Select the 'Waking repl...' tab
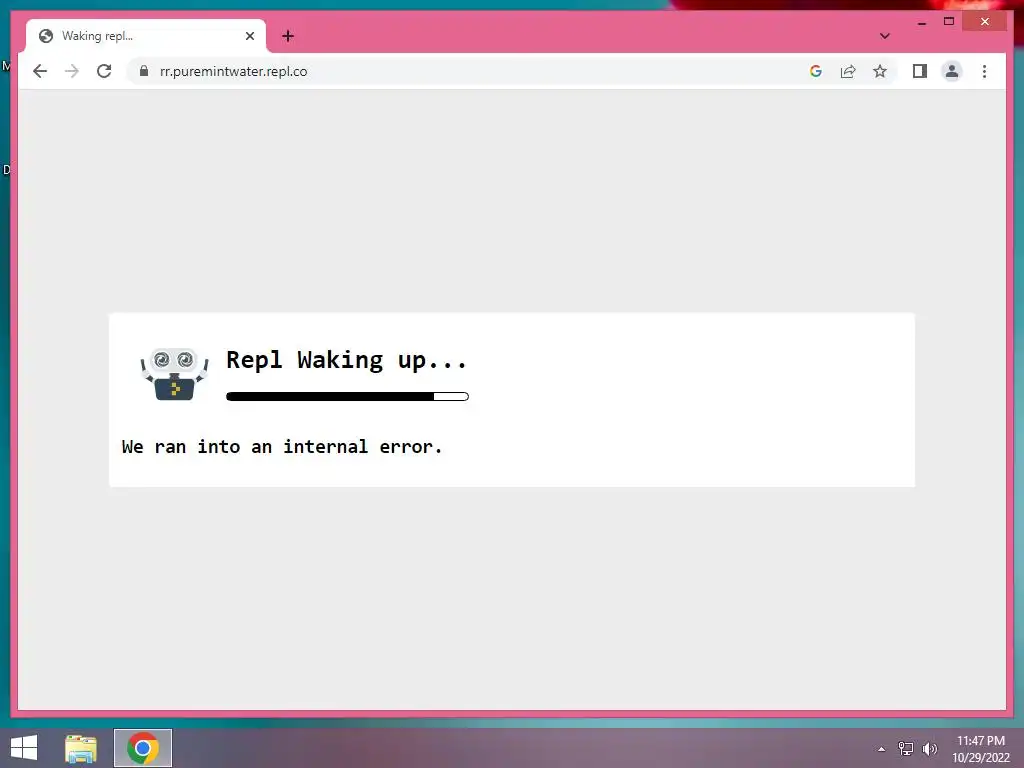1024x768 pixels. [146, 36]
